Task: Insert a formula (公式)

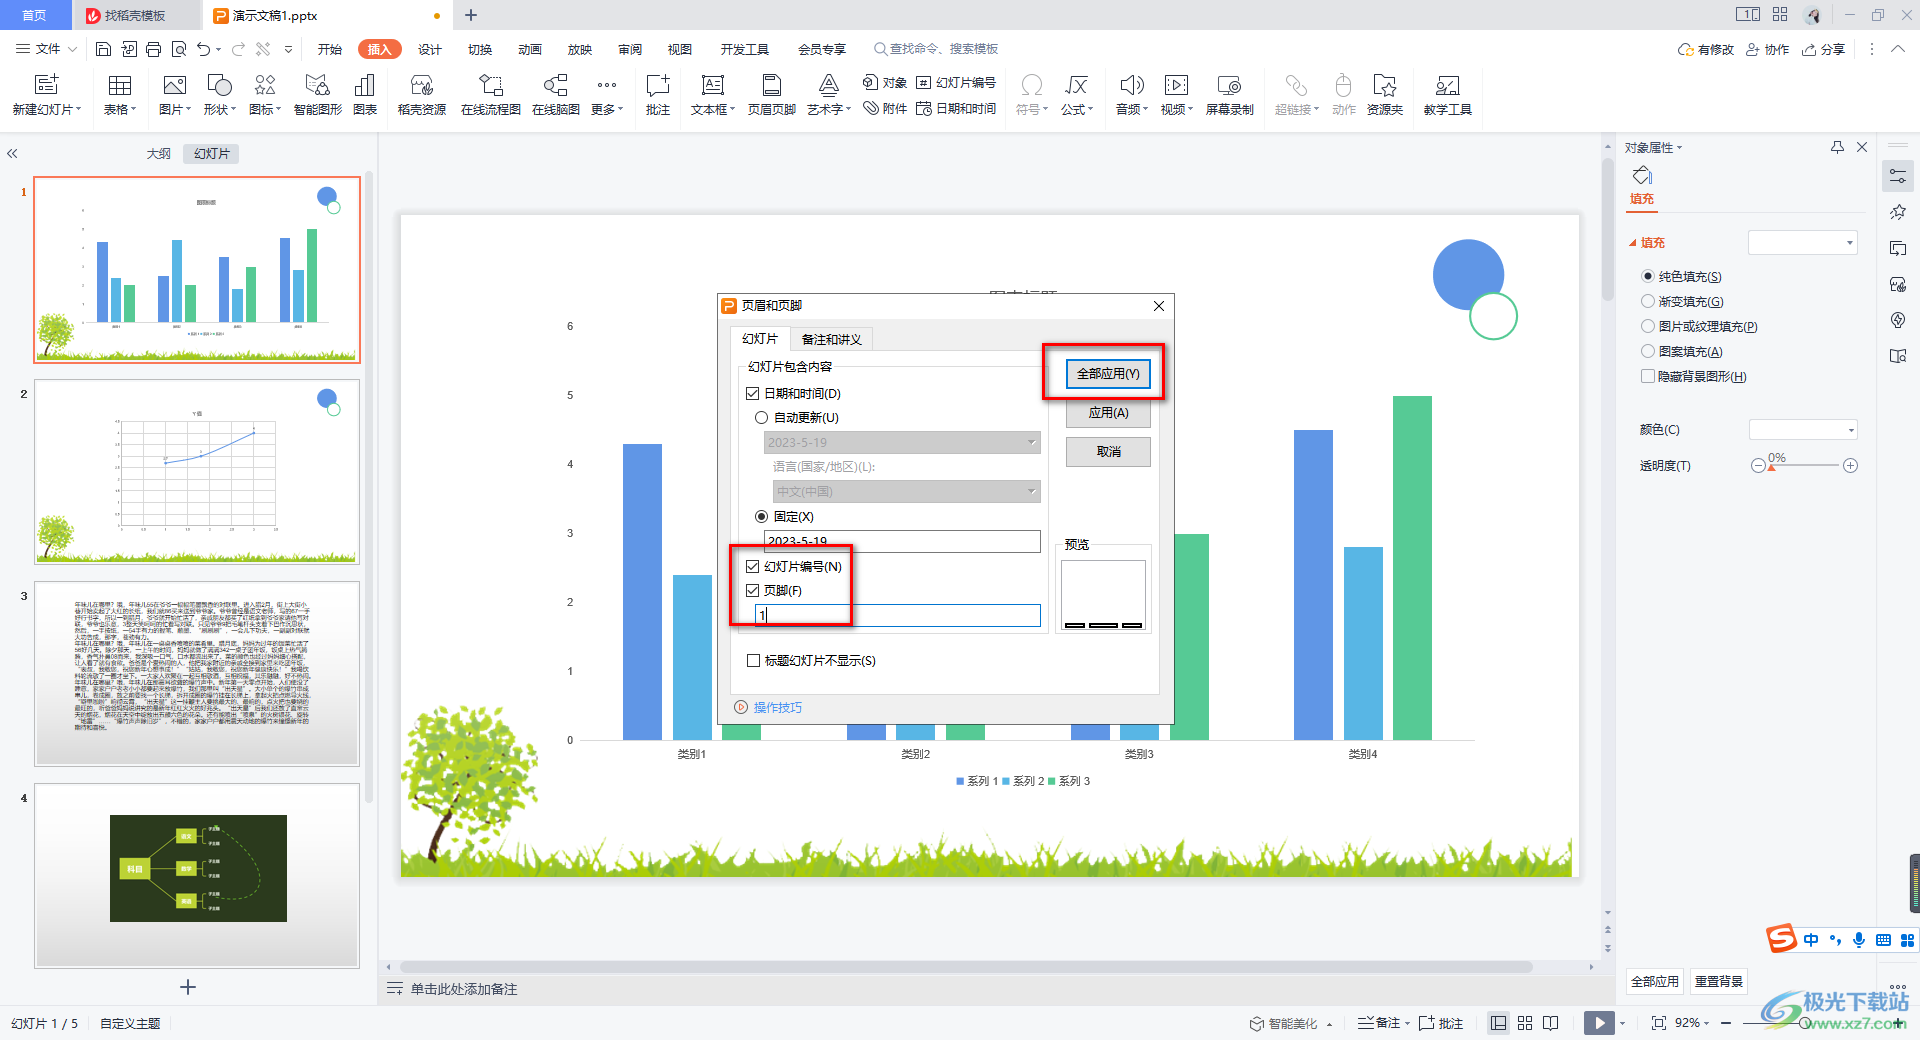Action: pyautogui.click(x=1077, y=95)
